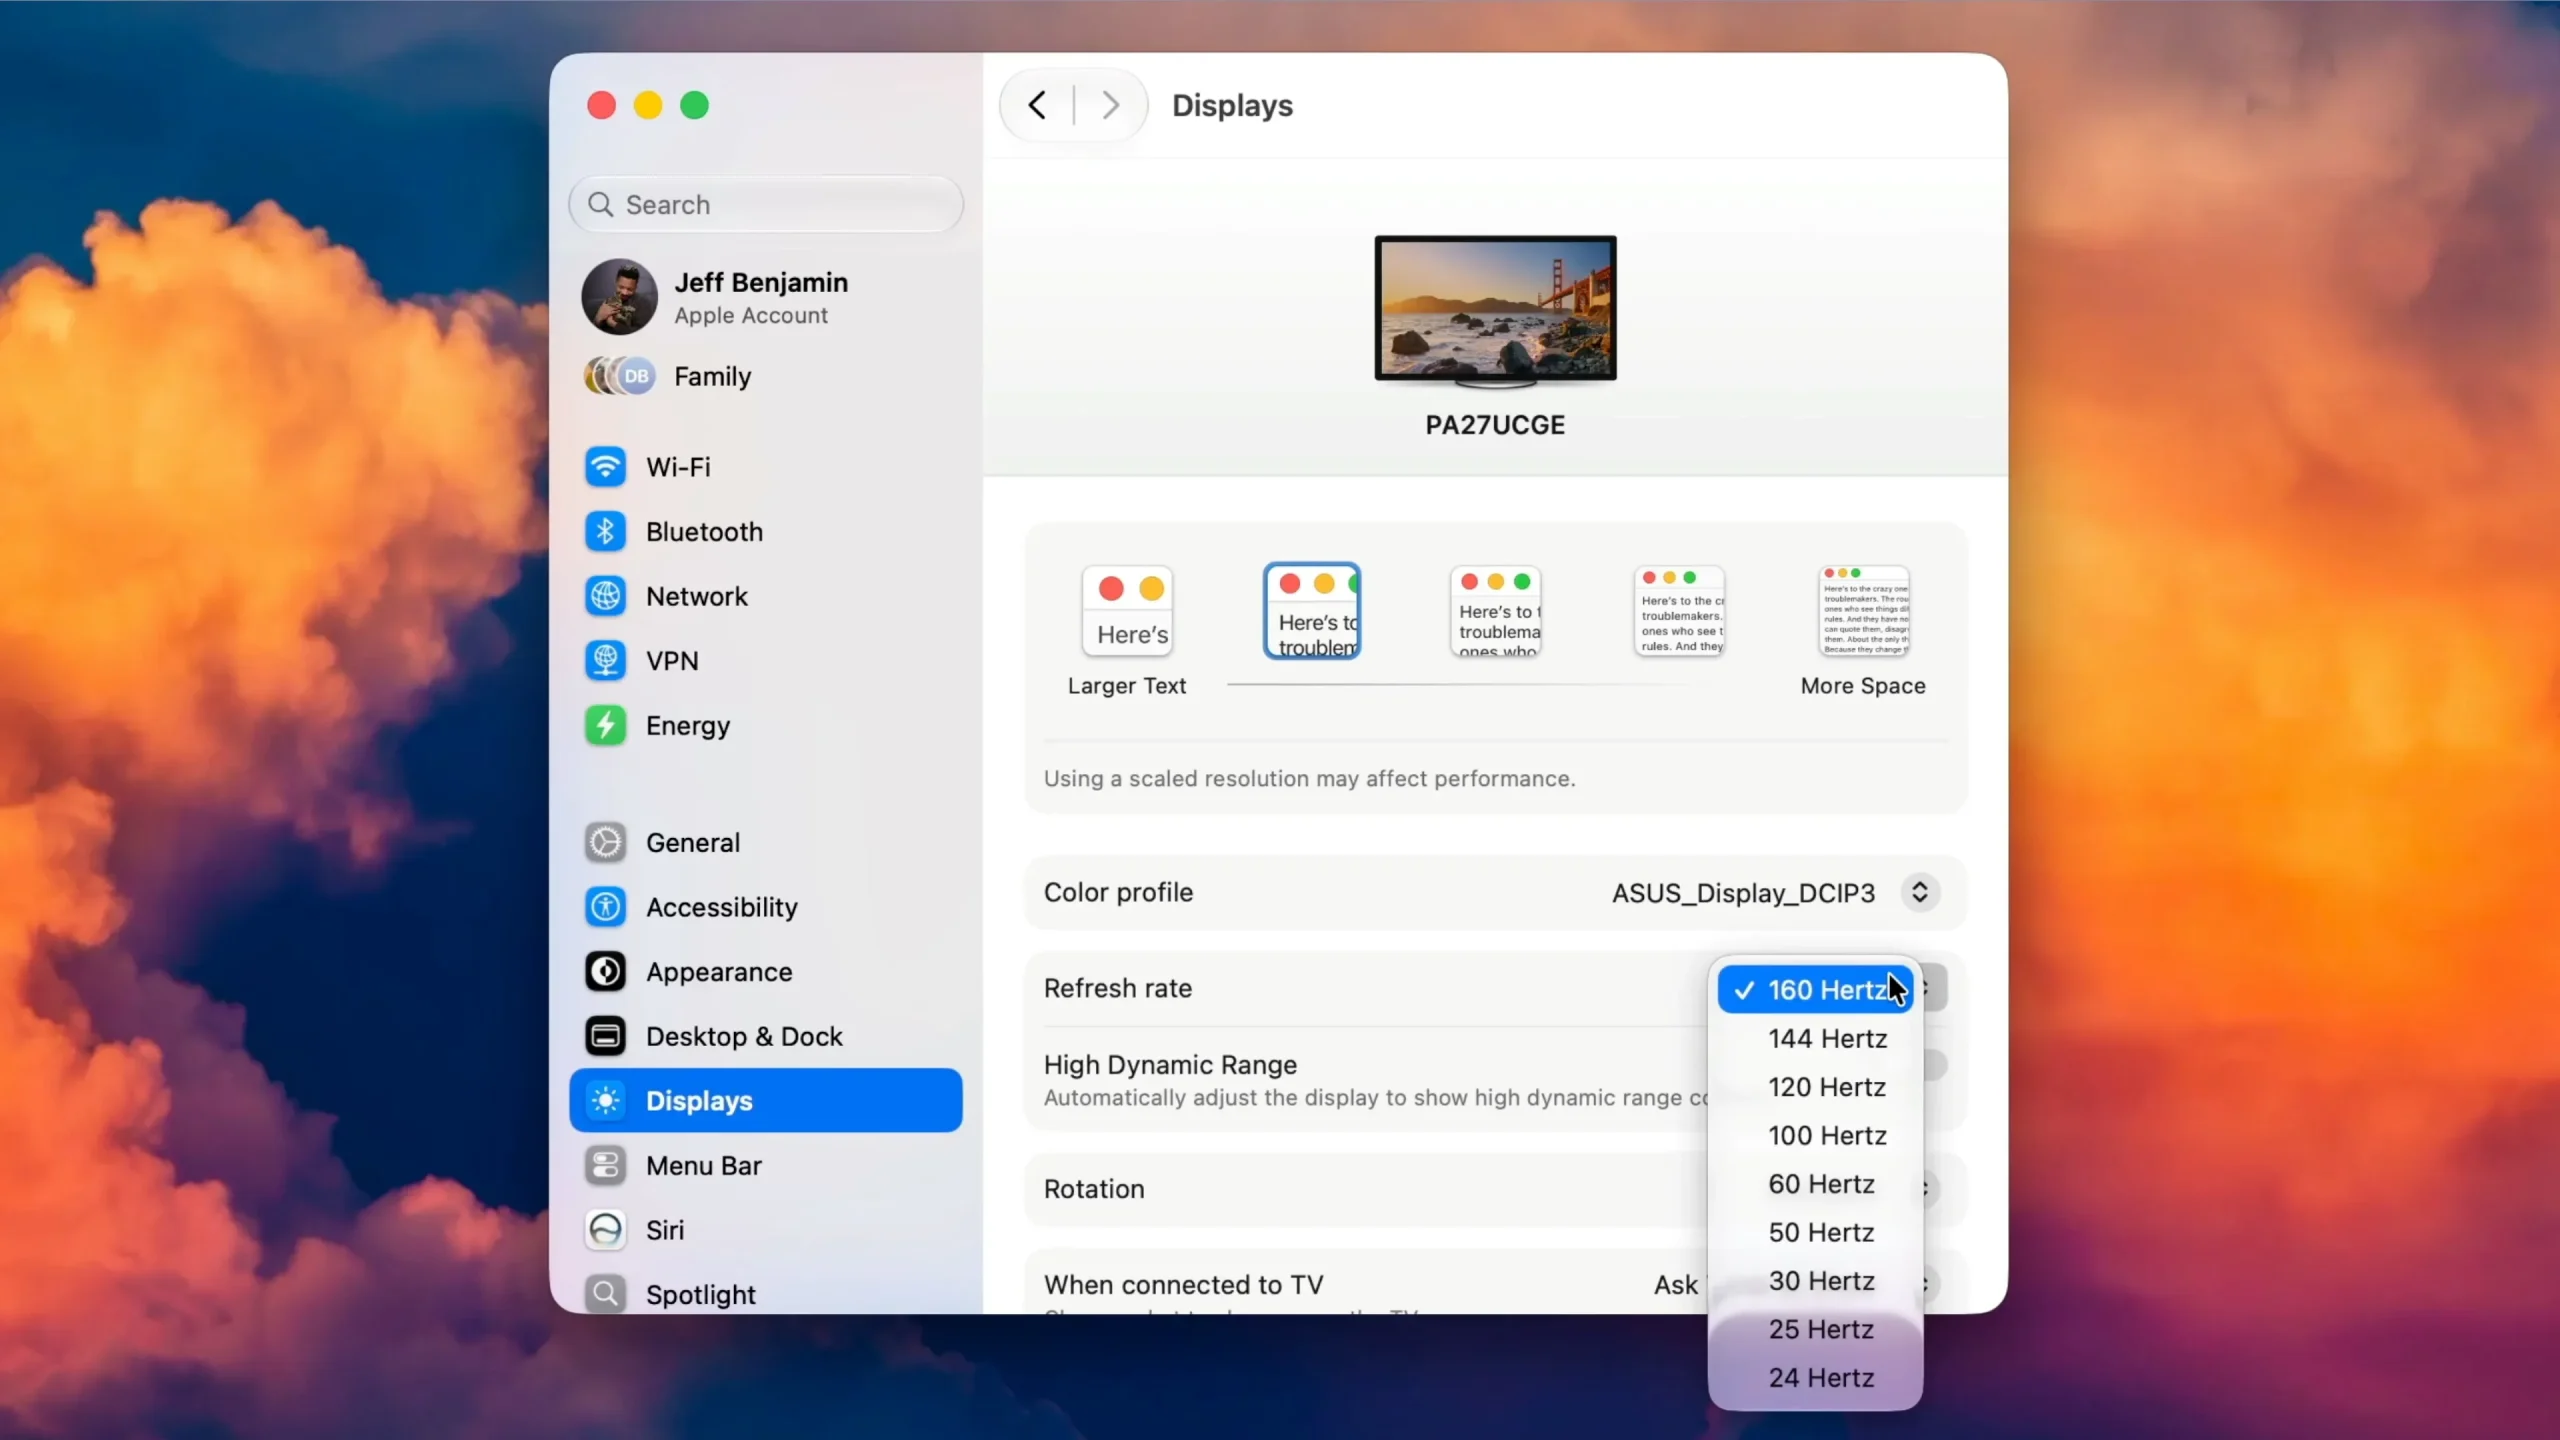This screenshot has width=2560, height=1440.
Task: Select the VPN icon in sidebar
Action: pyautogui.click(x=605, y=661)
